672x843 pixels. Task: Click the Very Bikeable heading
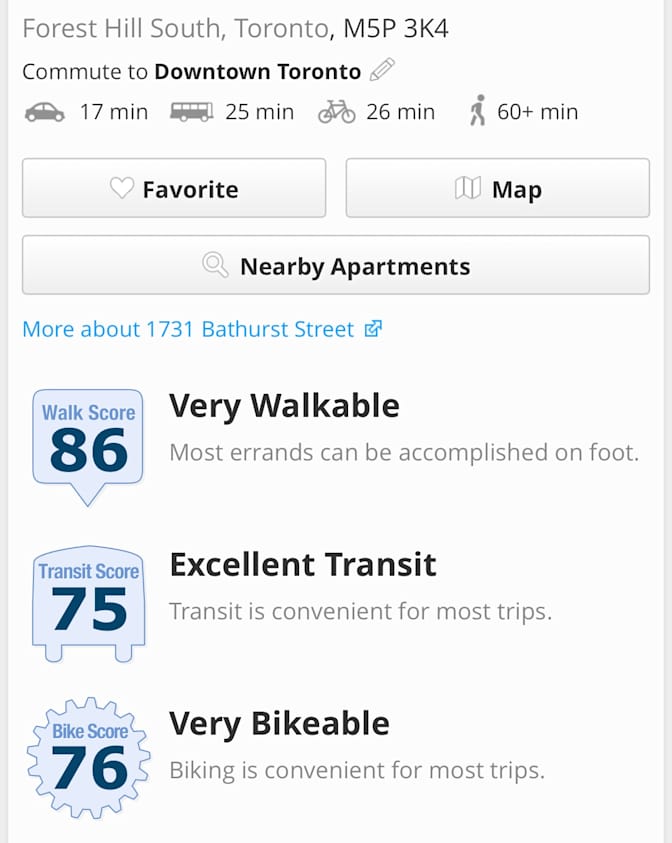tap(279, 723)
